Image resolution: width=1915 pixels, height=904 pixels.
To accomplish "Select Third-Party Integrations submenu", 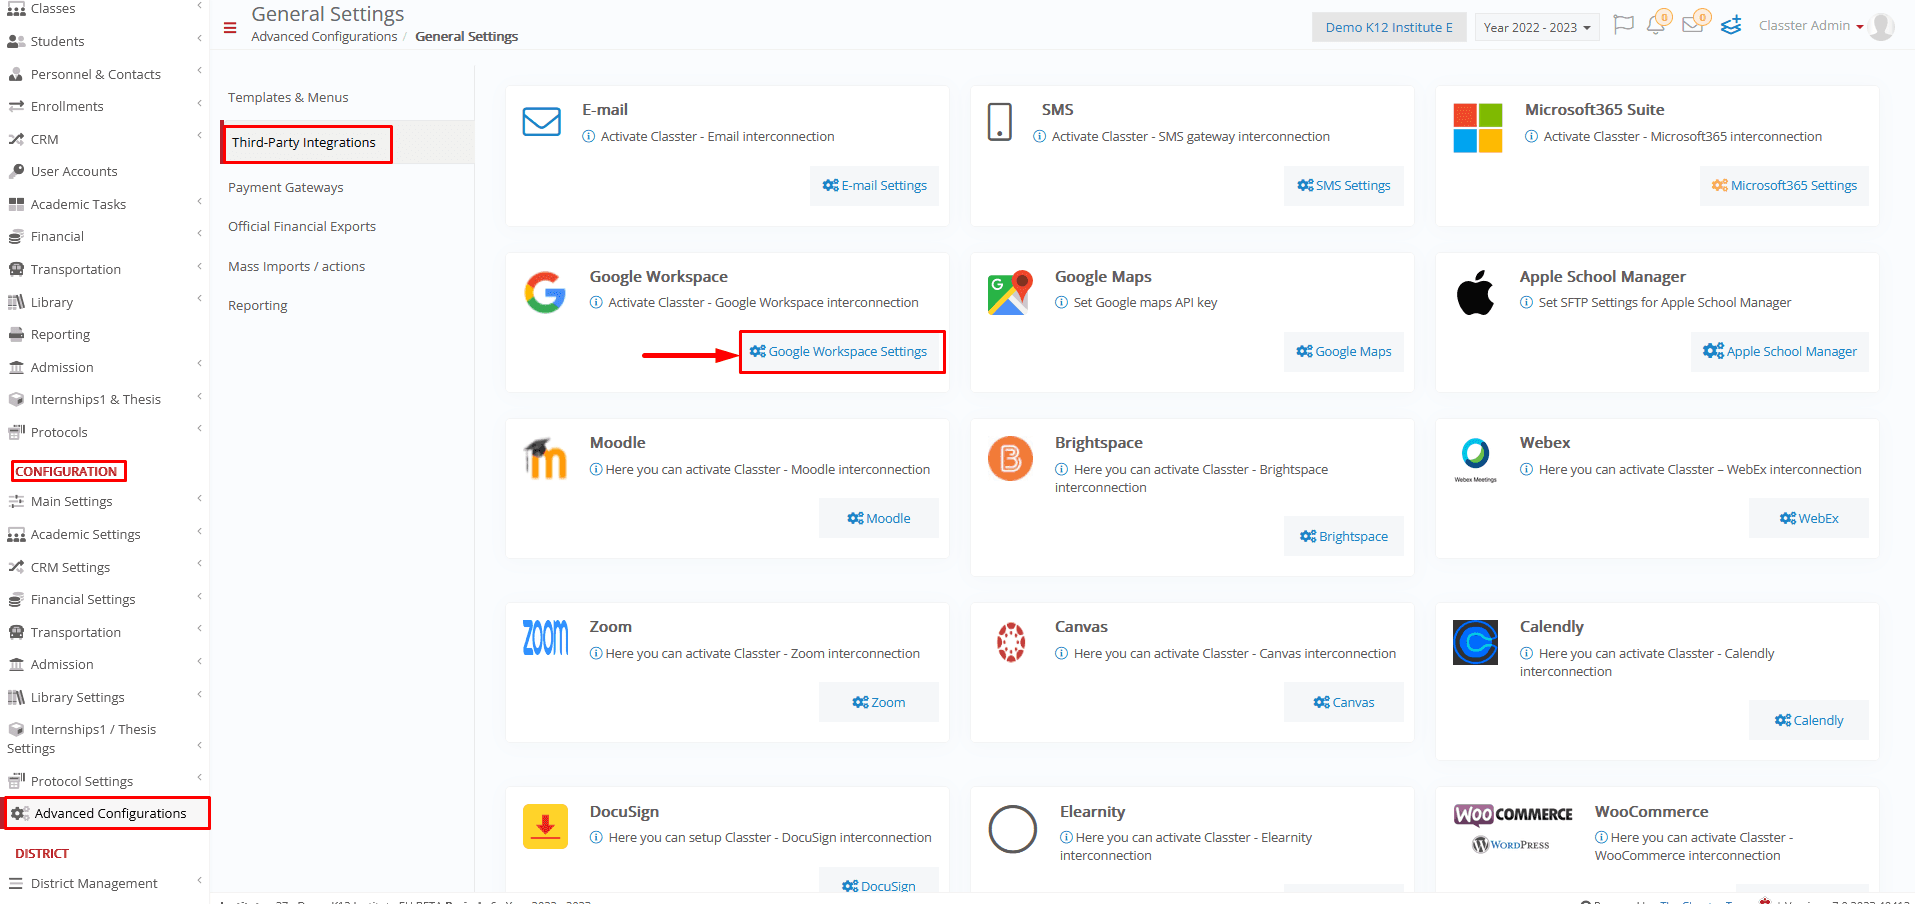I will (x=304, y=142).
